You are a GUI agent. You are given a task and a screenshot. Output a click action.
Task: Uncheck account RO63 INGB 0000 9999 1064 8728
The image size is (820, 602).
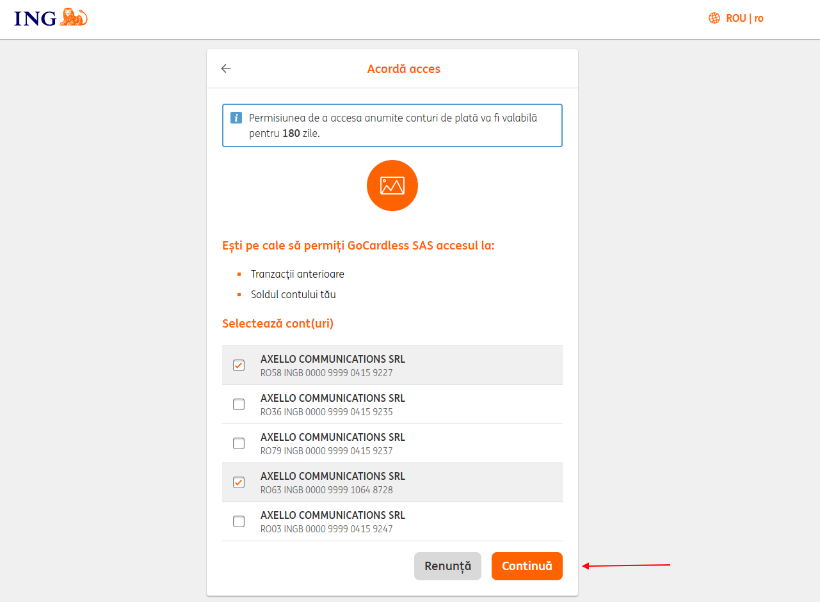pos(239,482)
